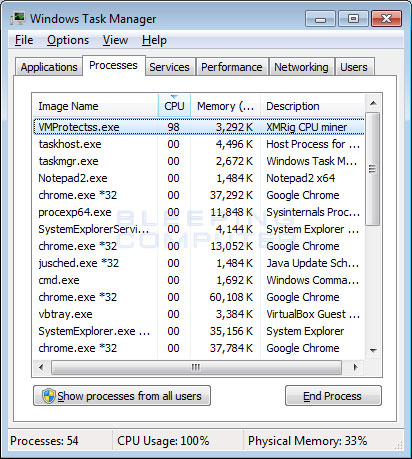Sort by CPU column header
The width and height of the screenshot is (412, 459).
174,106
